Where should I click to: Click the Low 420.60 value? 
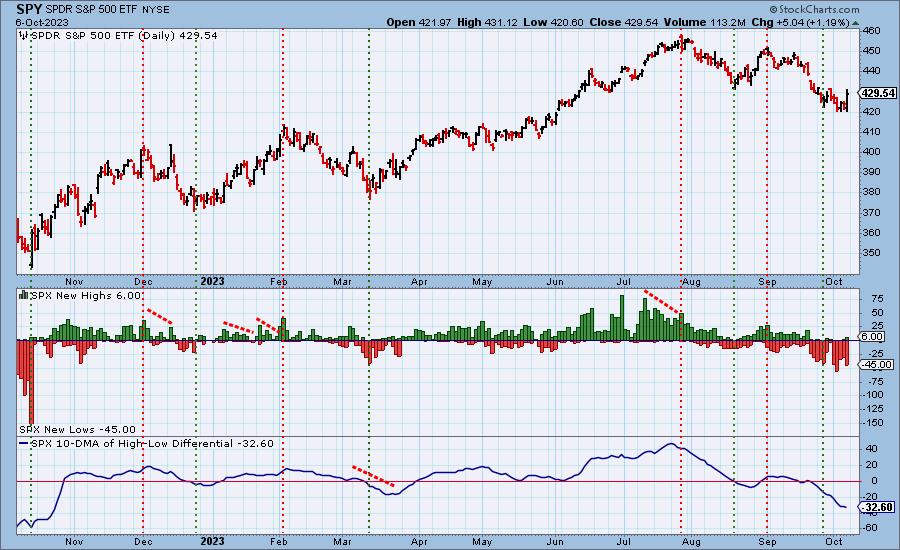pyautogui.click(x=553, y=22)
